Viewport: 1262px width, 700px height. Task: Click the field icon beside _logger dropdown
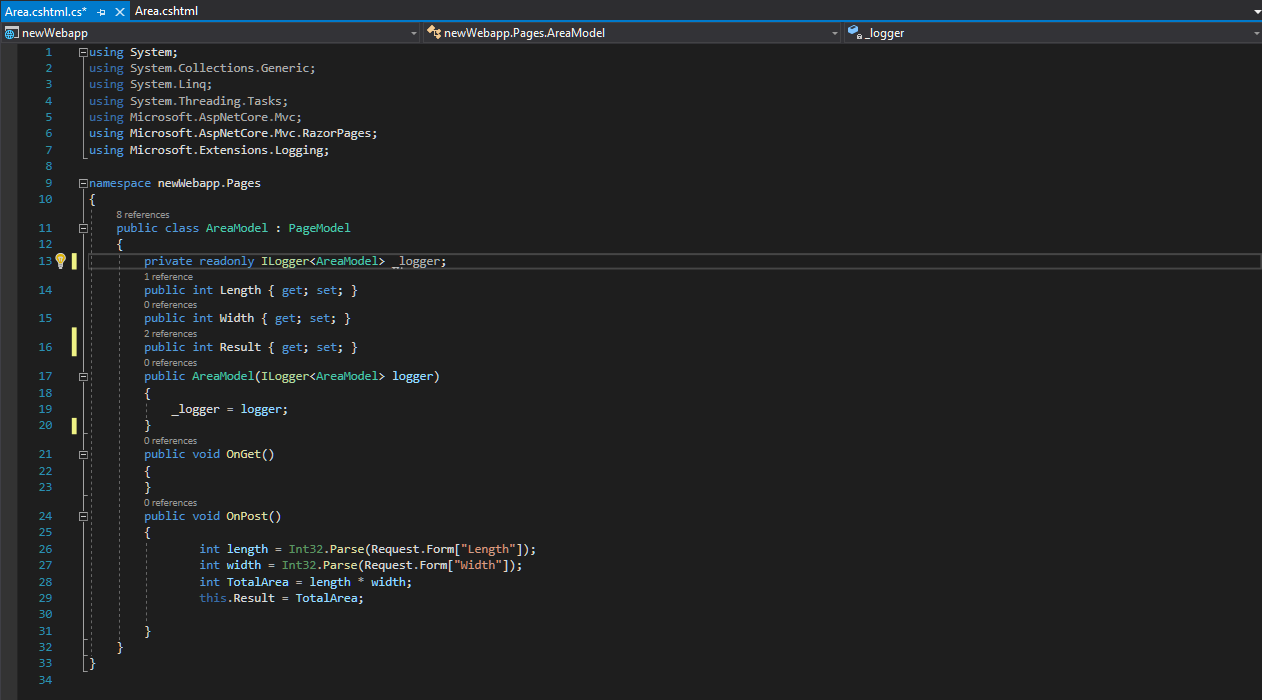pyautogui.click(x=855, y=33)
